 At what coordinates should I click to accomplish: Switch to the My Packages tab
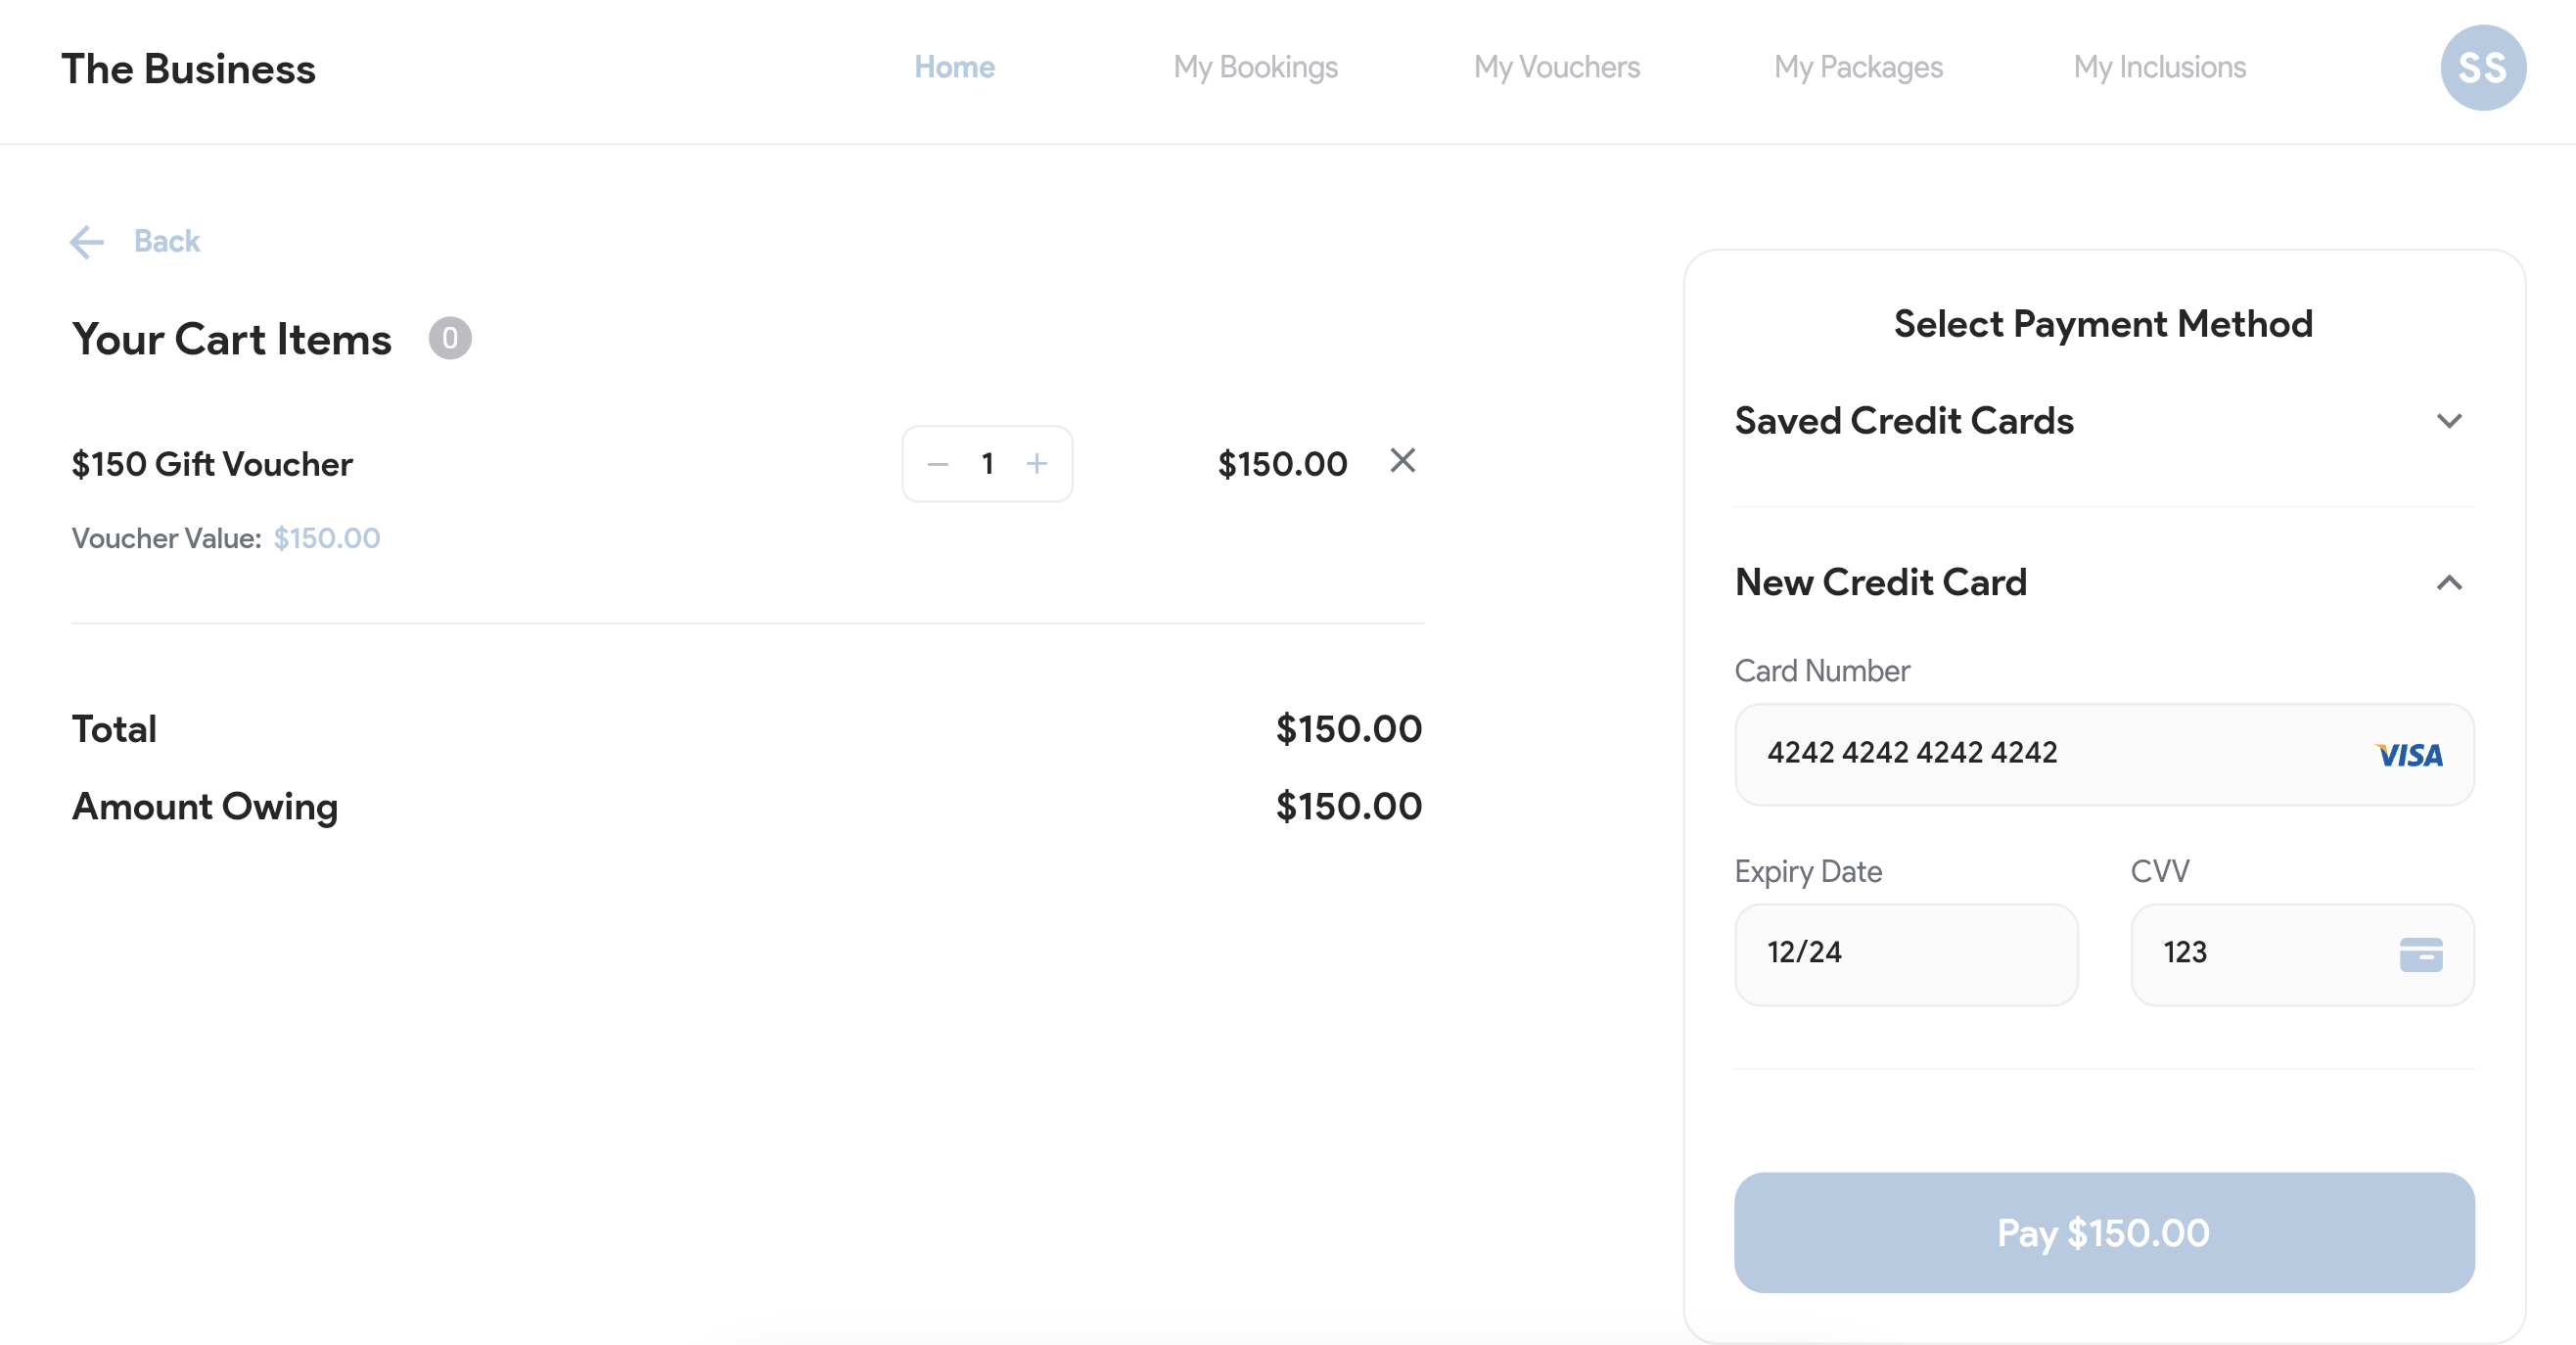point(1858,67)
